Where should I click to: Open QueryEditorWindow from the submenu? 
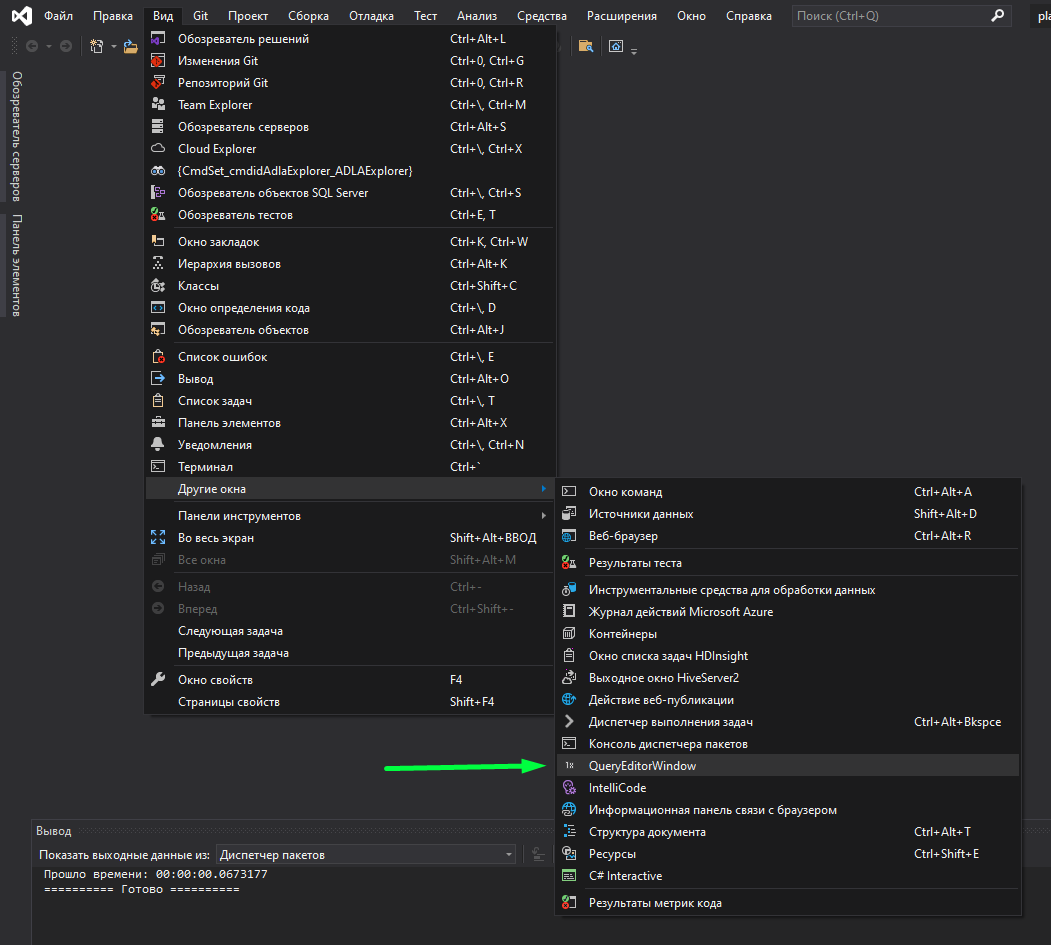pos(642,766)
